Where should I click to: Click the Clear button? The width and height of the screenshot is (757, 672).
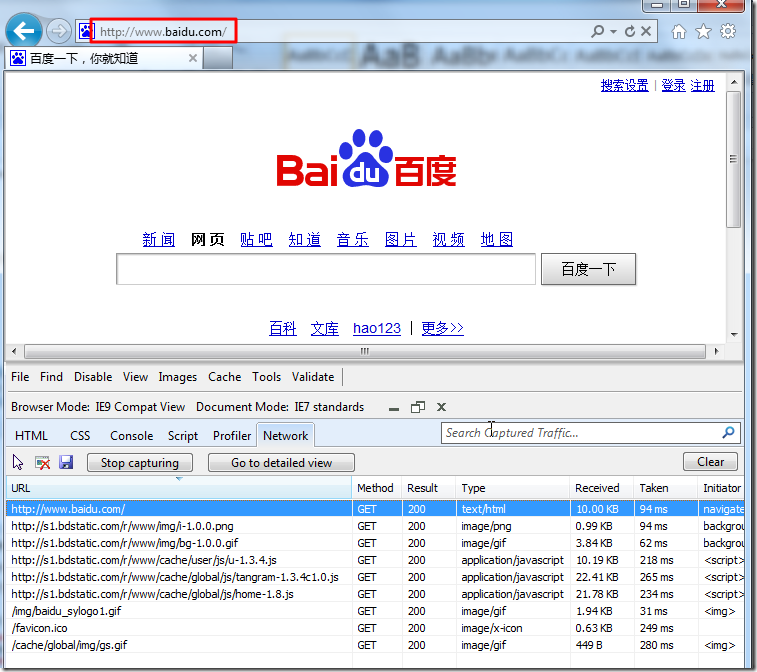[710, 462]
